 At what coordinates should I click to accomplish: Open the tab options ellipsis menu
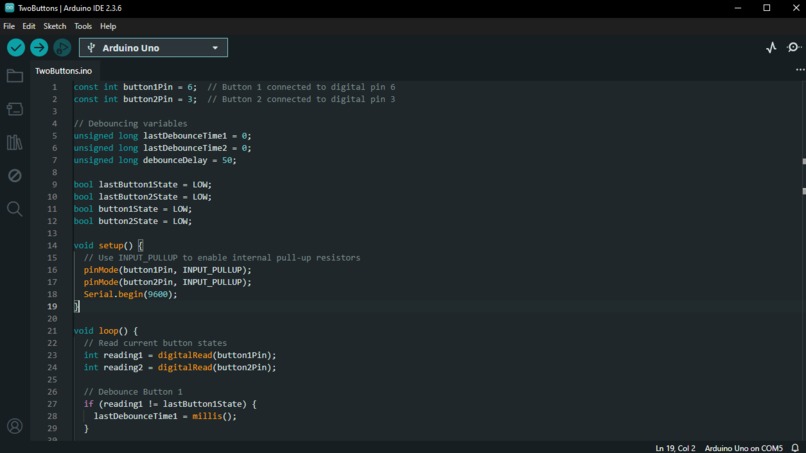800,70
